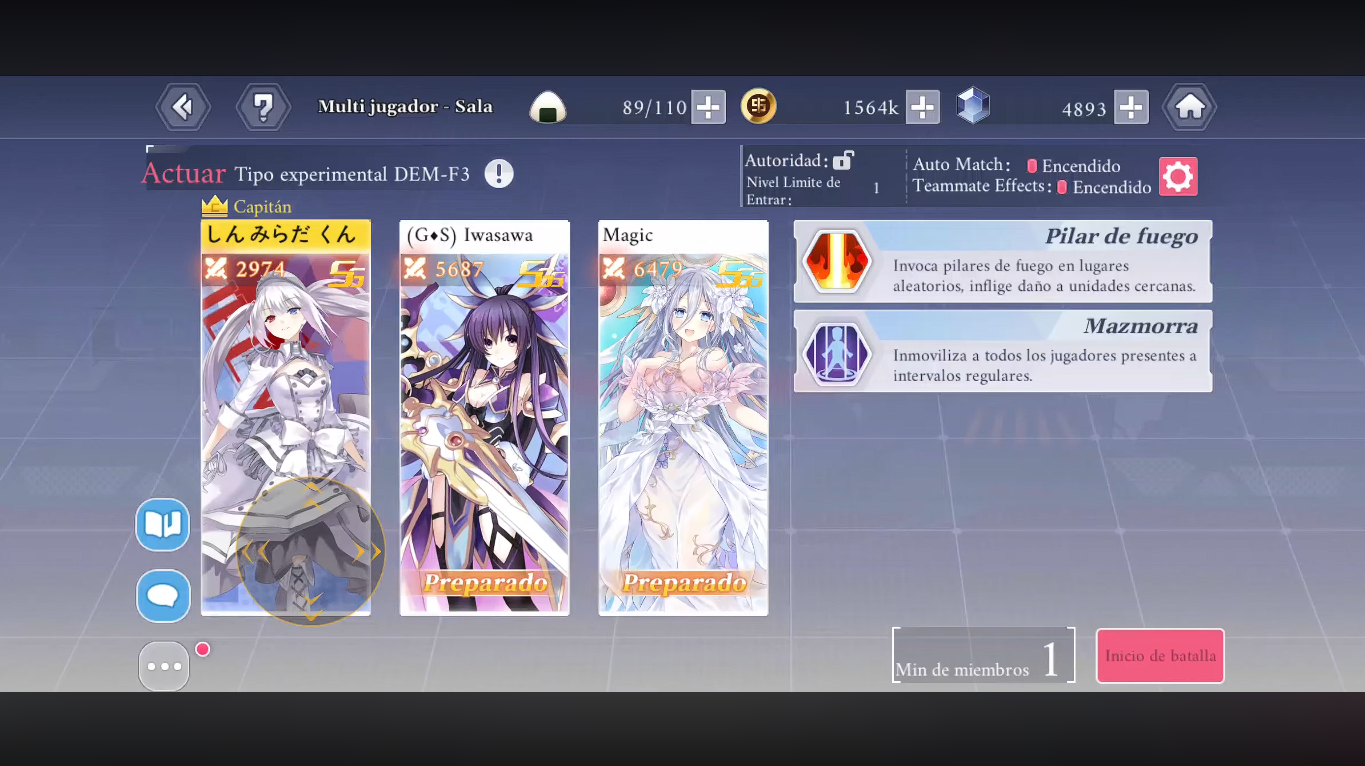The height and width of the screenshot is (766, 1365).
Task: Click the power value 5687 on Iwasawa card
Action: (x=459, y=269)
